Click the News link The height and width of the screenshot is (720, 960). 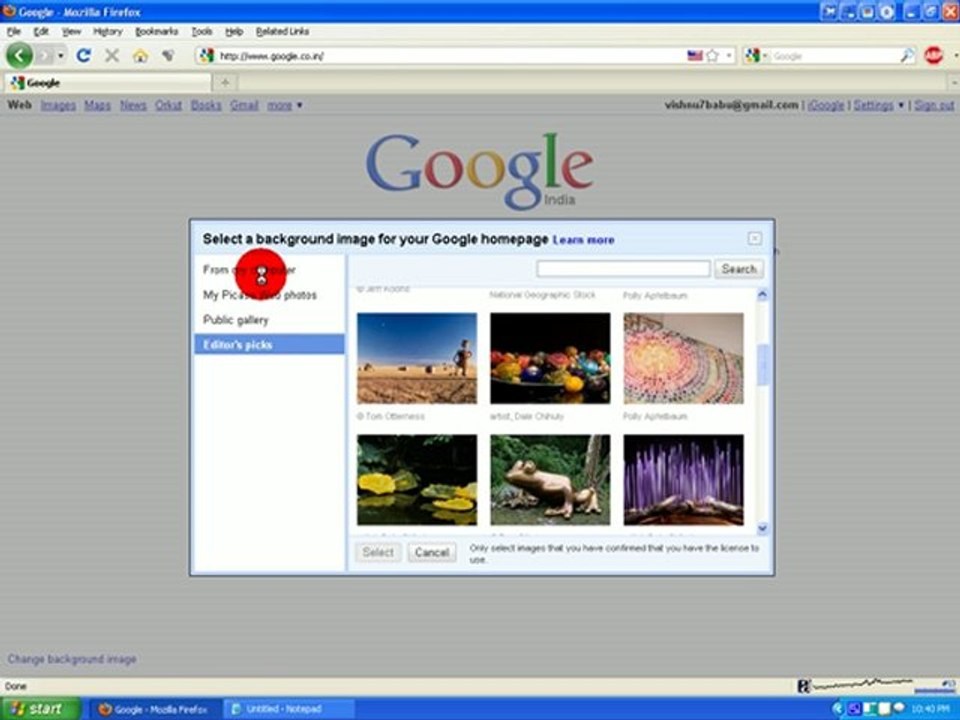133,105
